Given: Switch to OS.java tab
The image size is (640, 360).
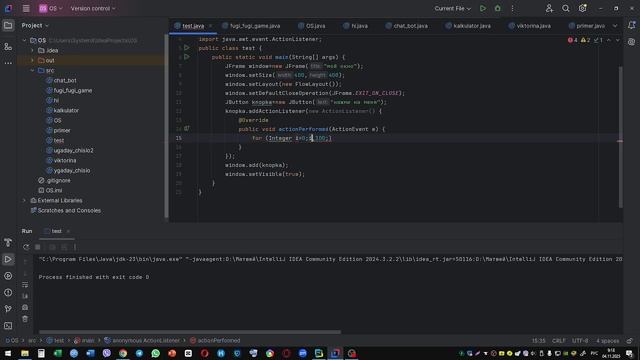Looking at the screenshot, I should (x=311, y=26).
